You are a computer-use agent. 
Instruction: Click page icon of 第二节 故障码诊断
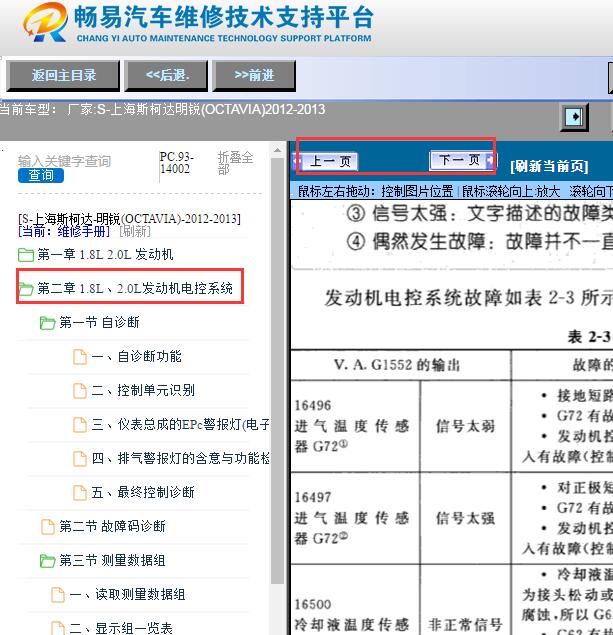(48, 527)
